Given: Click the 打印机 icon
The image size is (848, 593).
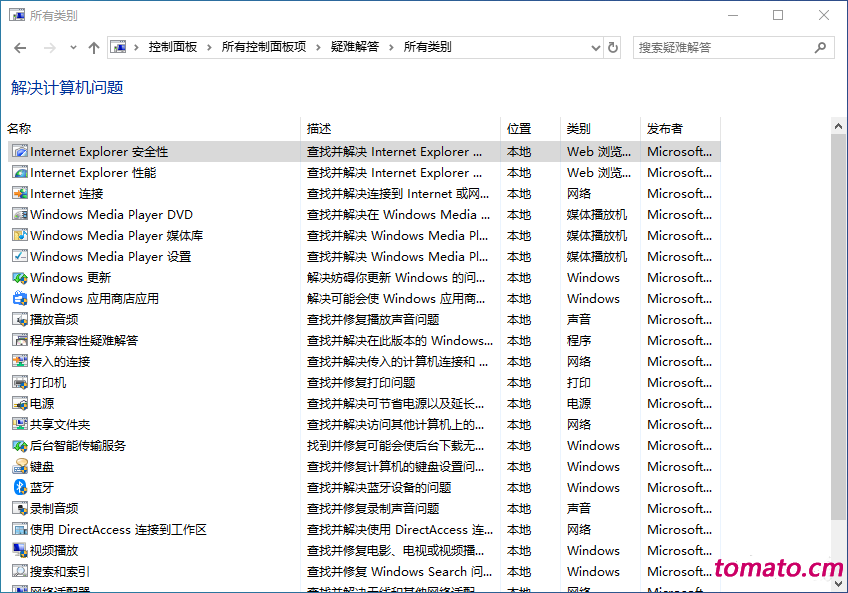Looking at the screenshot, I should pyautogui.click(x=20, y=383).
